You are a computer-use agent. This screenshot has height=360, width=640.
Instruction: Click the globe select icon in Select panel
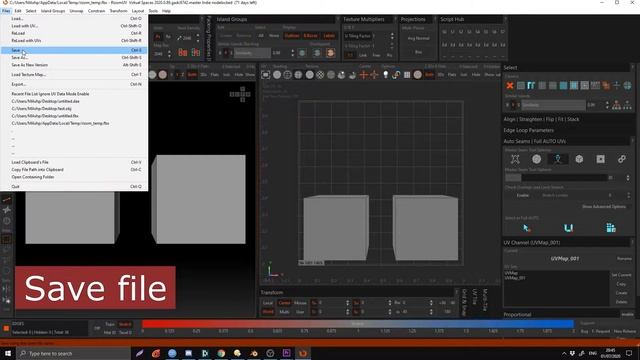(x=627, y=85)
